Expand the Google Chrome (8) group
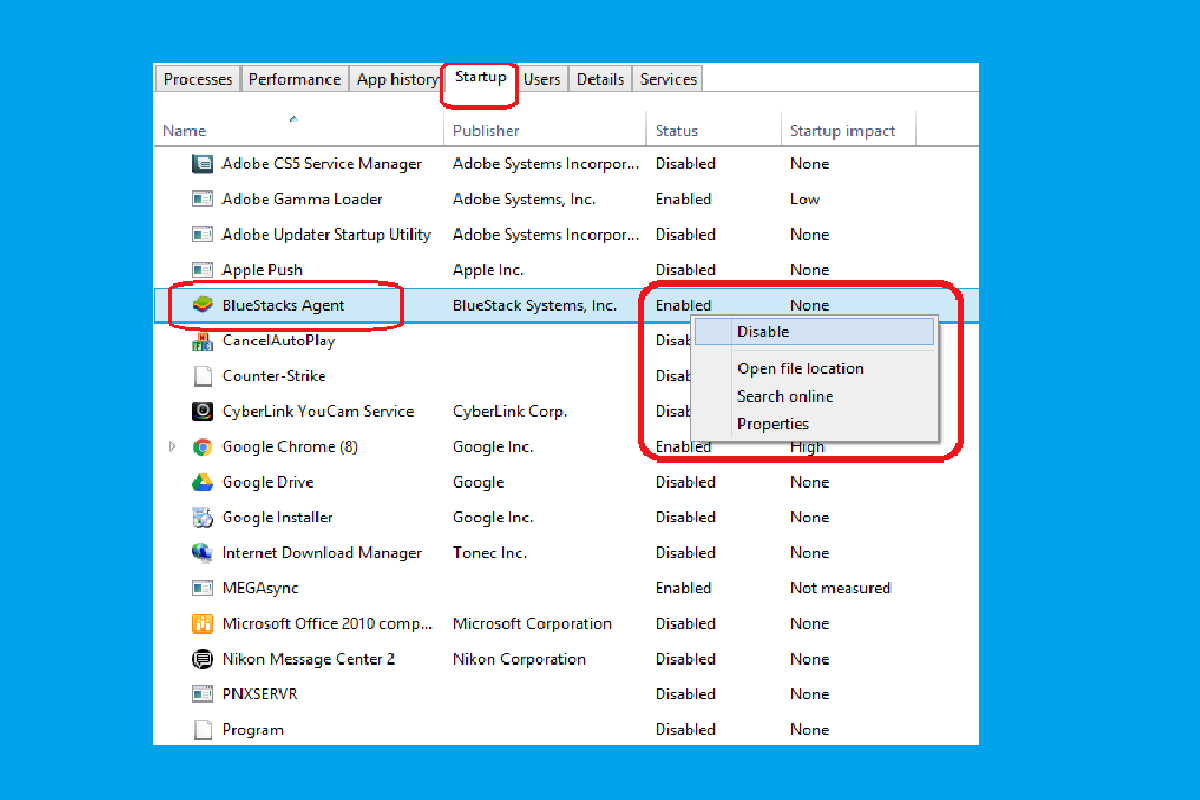1200x800 pixels. pos(174,447)
